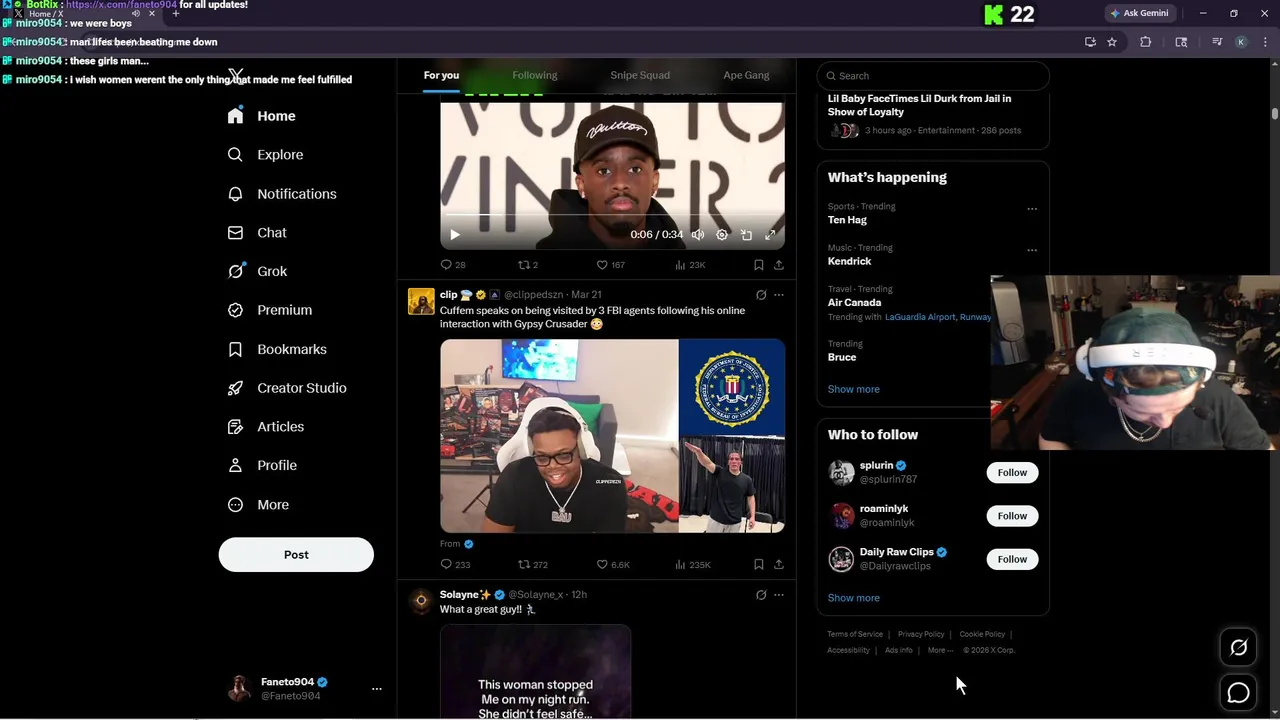This screenshot has width=1280, height=720.
Task: Open Explore search icon in sidebar
Action: [x=235, y=155]
